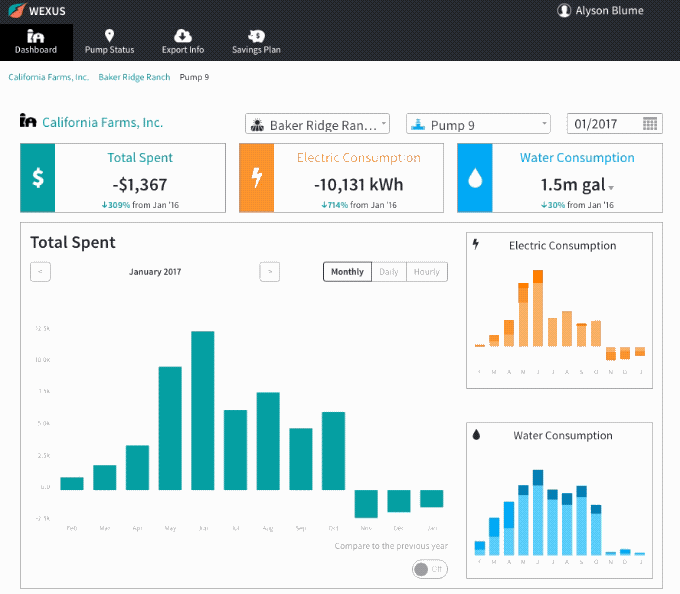The height and width of the screenshot is (594, 680).
Task: Click the Alyson Blume user avatar icon
Action: click(564, 10)
